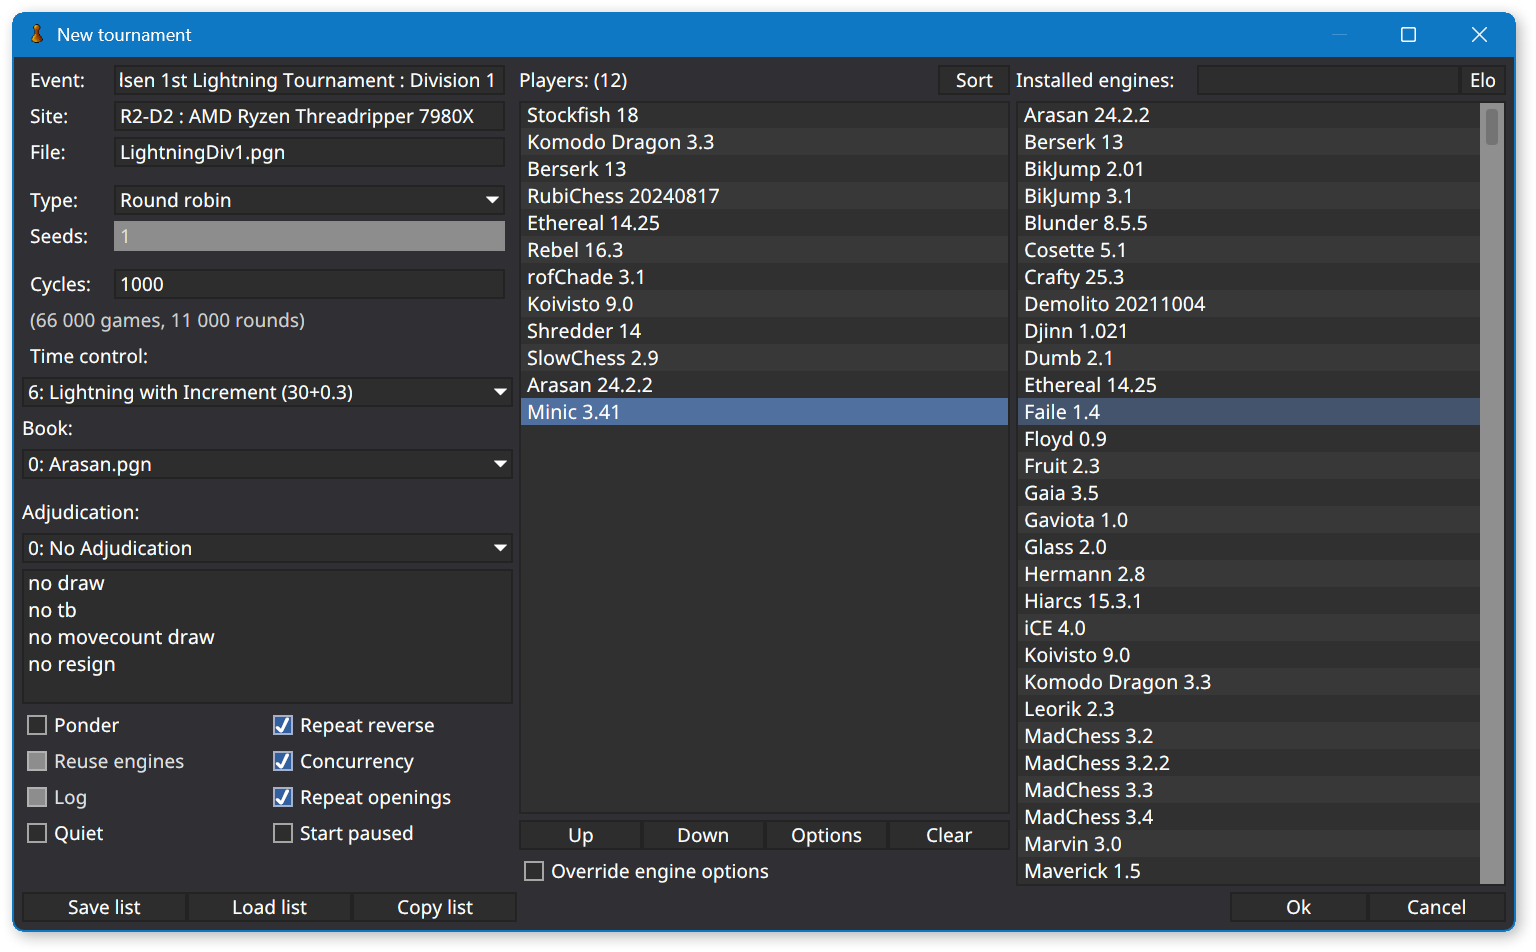The height and width of the screenshot is (952, 1536).
Task: Select Komodo Dragon 3.3 in Players list
Action: pyautogui.click(x=764, y=142)
